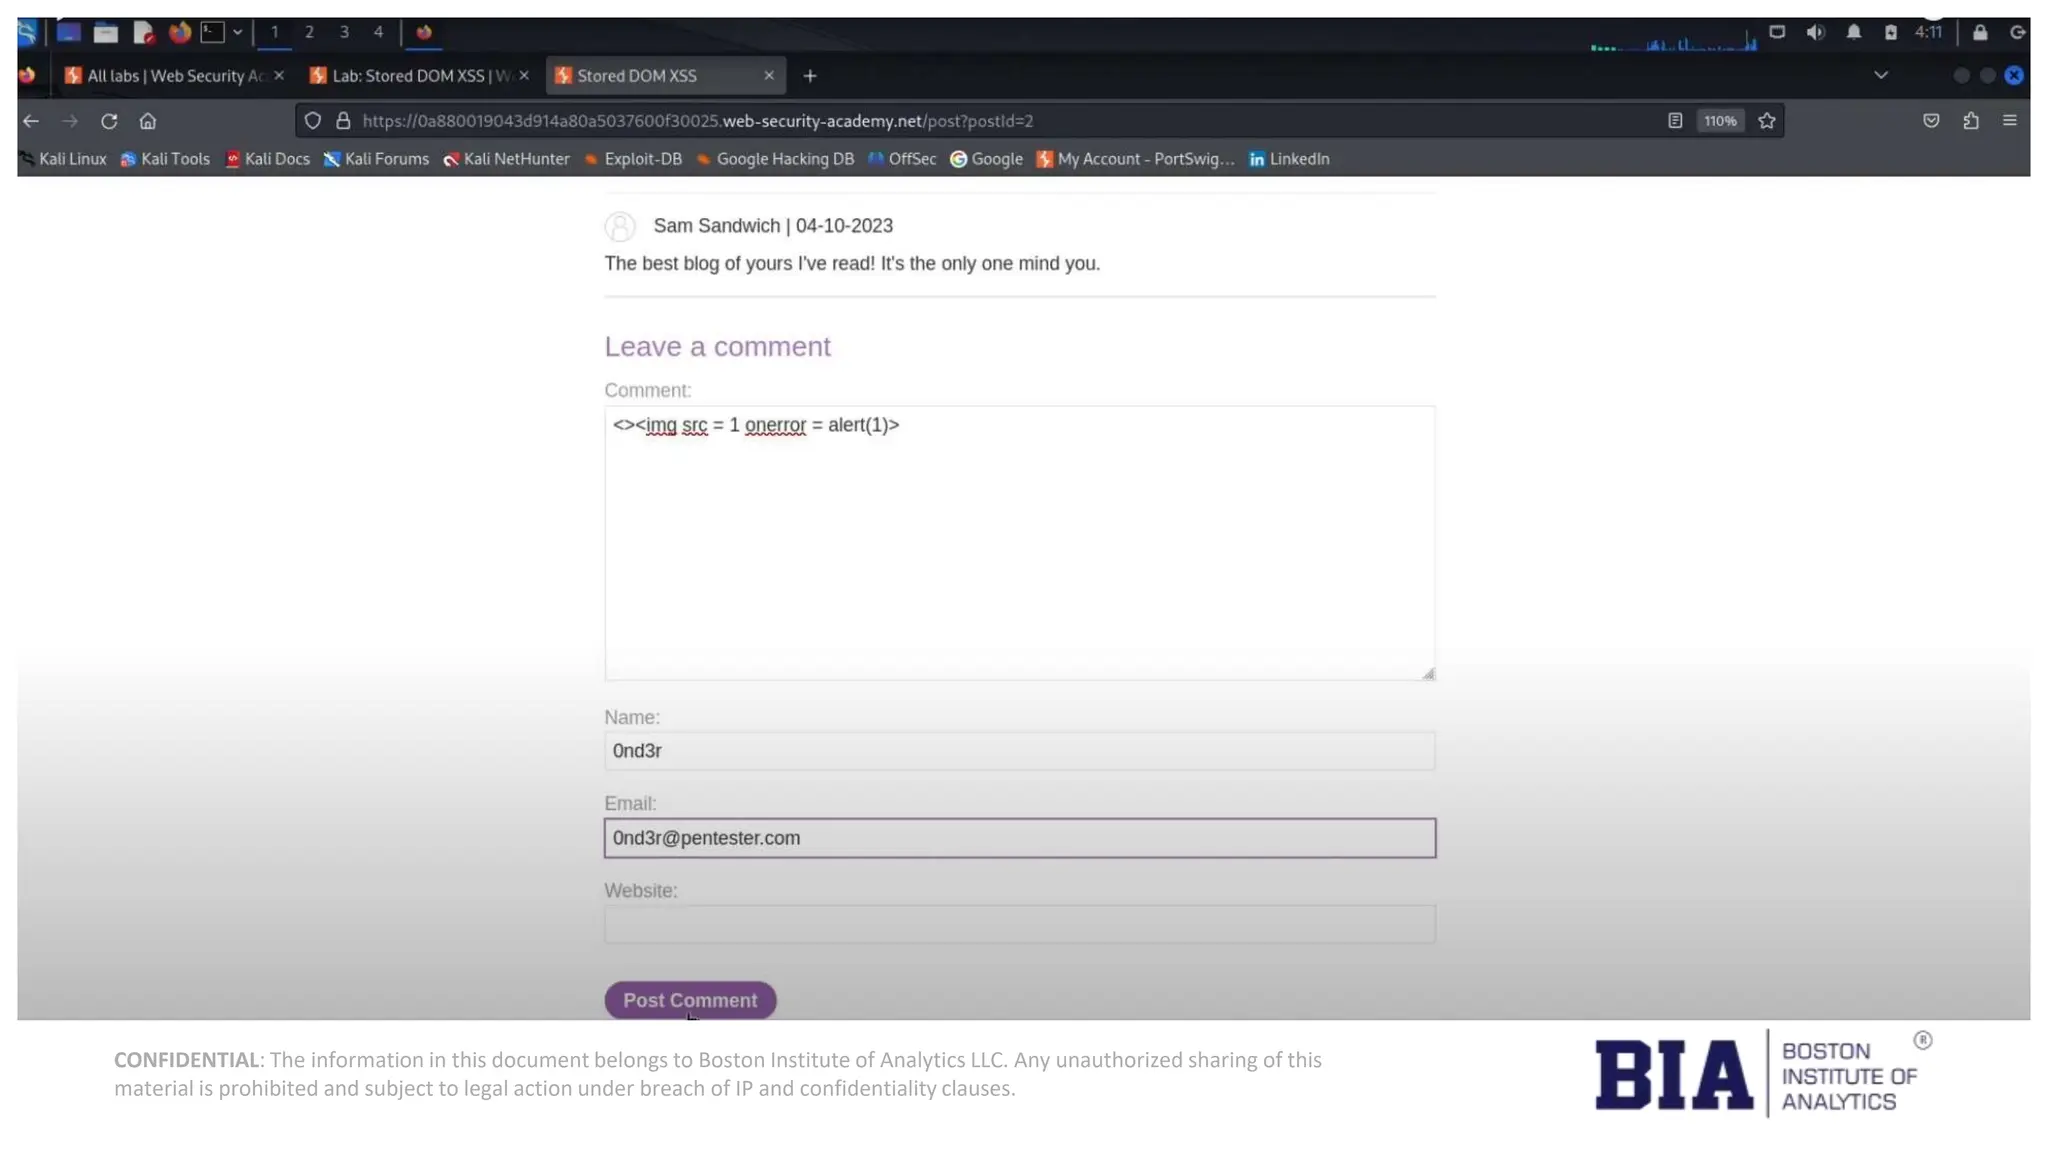Click the empty Website field
The width and height of the screenshot is (2048, 1152).
tap(1020, 924)
